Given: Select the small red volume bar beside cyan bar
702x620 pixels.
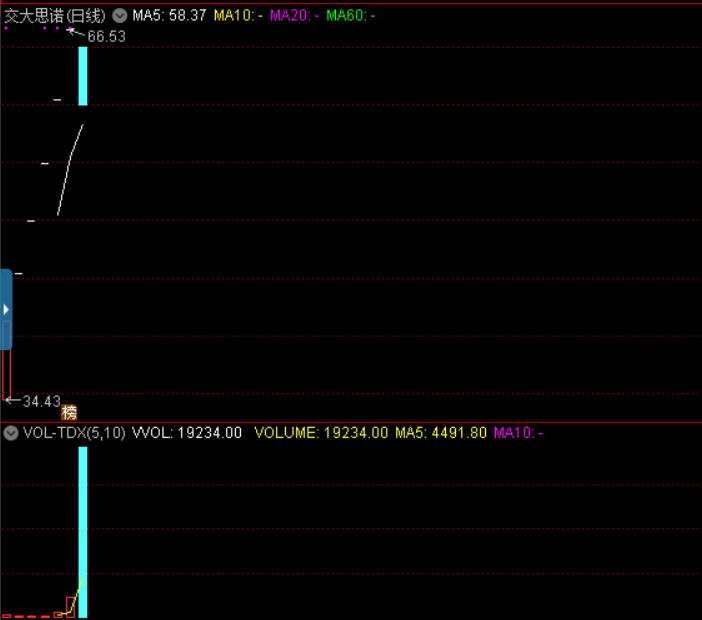Looking at the screenshot, I should click(70, 607).
